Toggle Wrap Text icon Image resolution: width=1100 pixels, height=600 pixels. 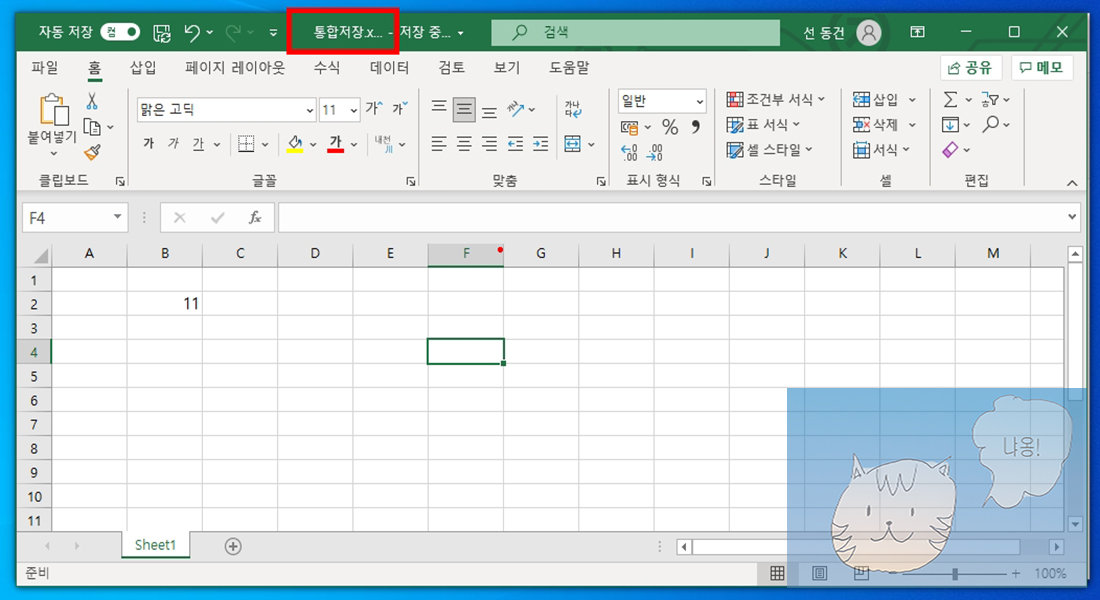click(573, 109)
